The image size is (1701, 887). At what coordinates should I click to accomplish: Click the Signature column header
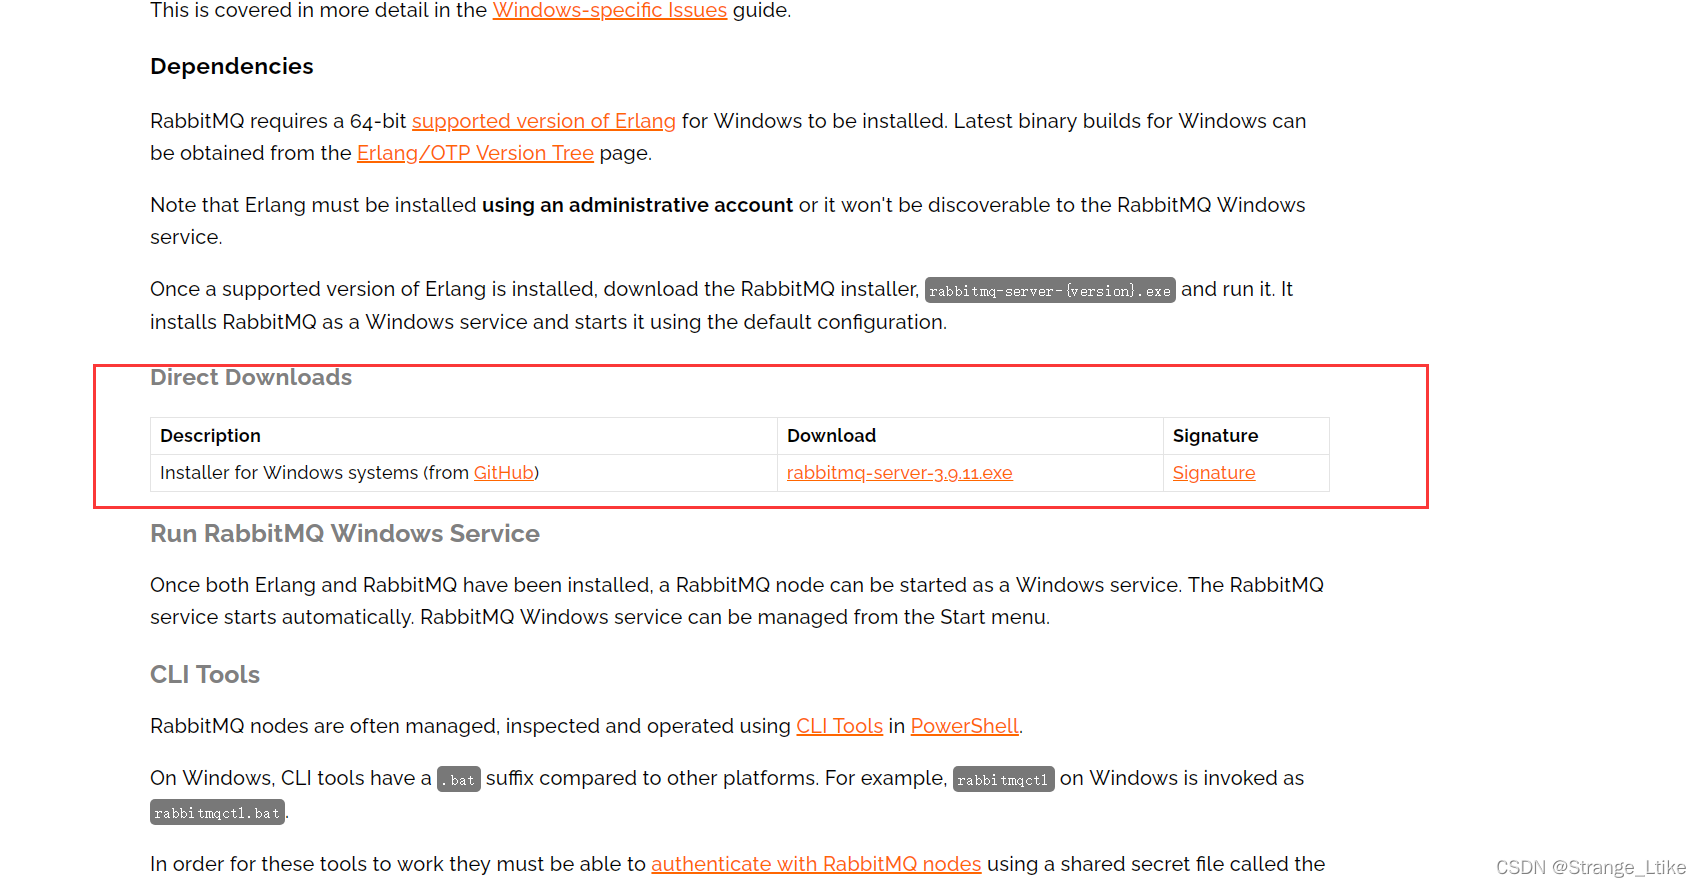tap(1215, 436)
